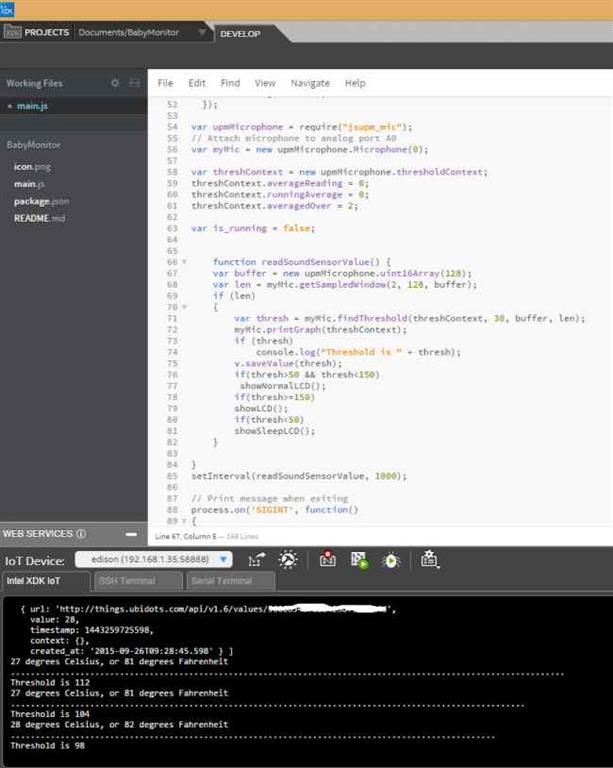Click the run app icon
The height and width of the screenshot is (768, 613).
click(x=360, y=560)
